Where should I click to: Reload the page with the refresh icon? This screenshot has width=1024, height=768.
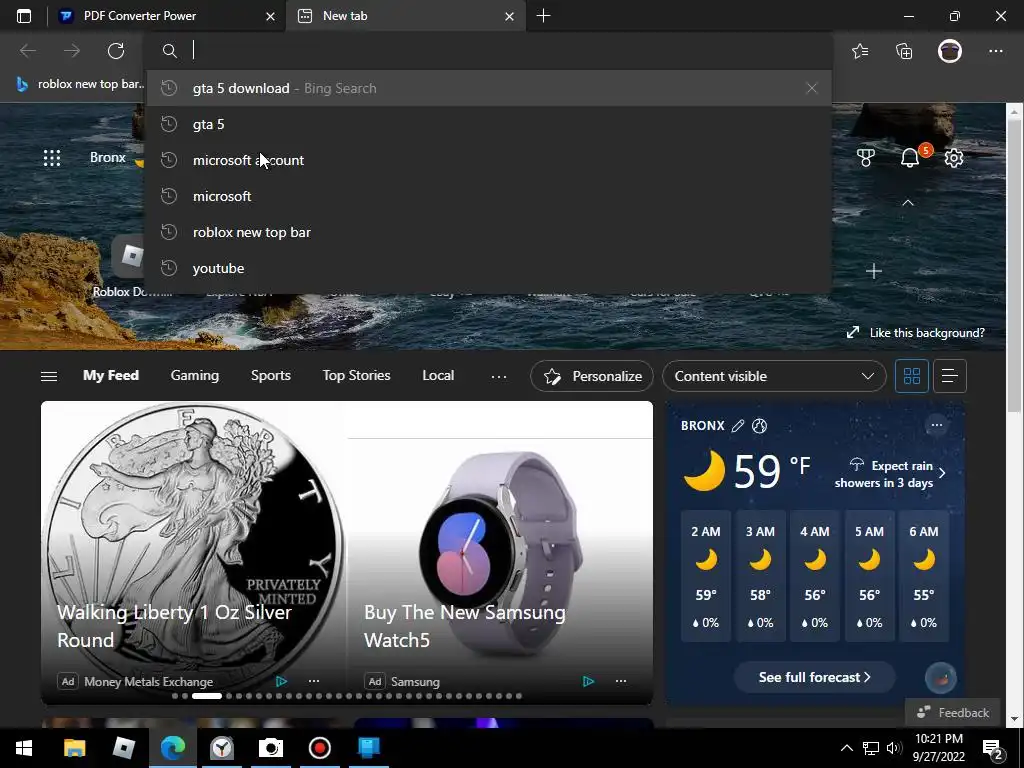[x=116, y=50]
